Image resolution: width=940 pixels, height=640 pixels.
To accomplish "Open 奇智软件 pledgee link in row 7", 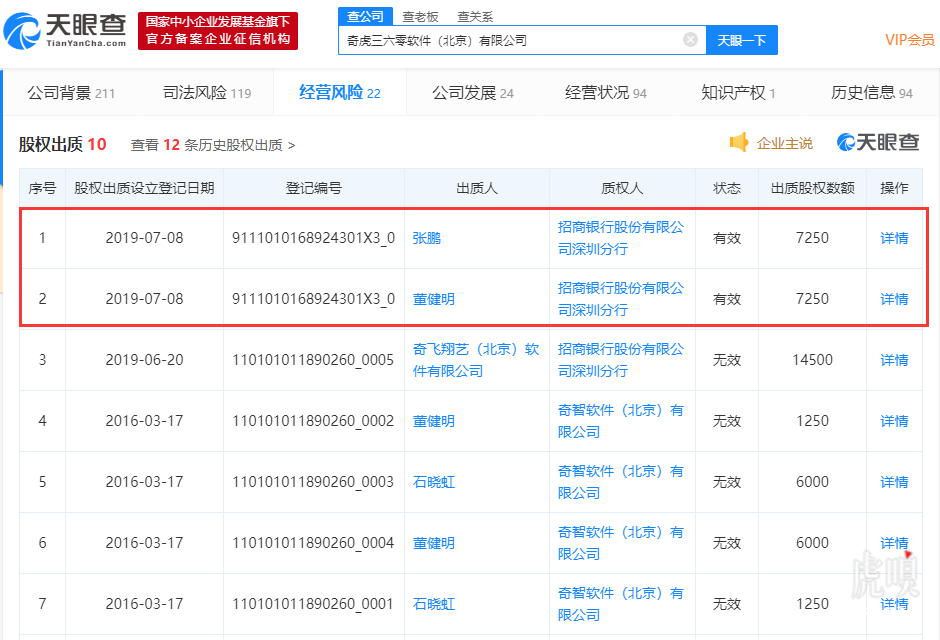I will pyautogui.click(x=620, y=604).
